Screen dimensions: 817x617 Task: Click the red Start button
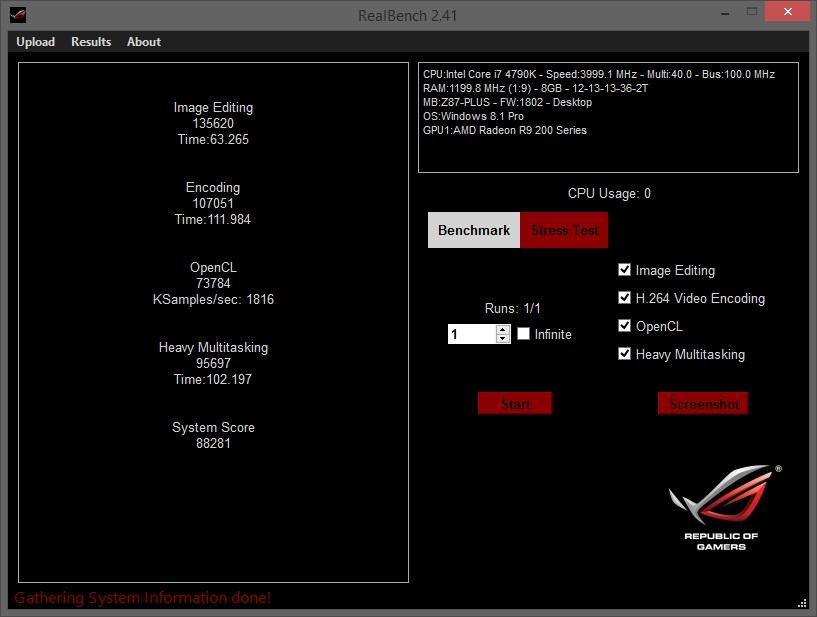tap(515, 404)
